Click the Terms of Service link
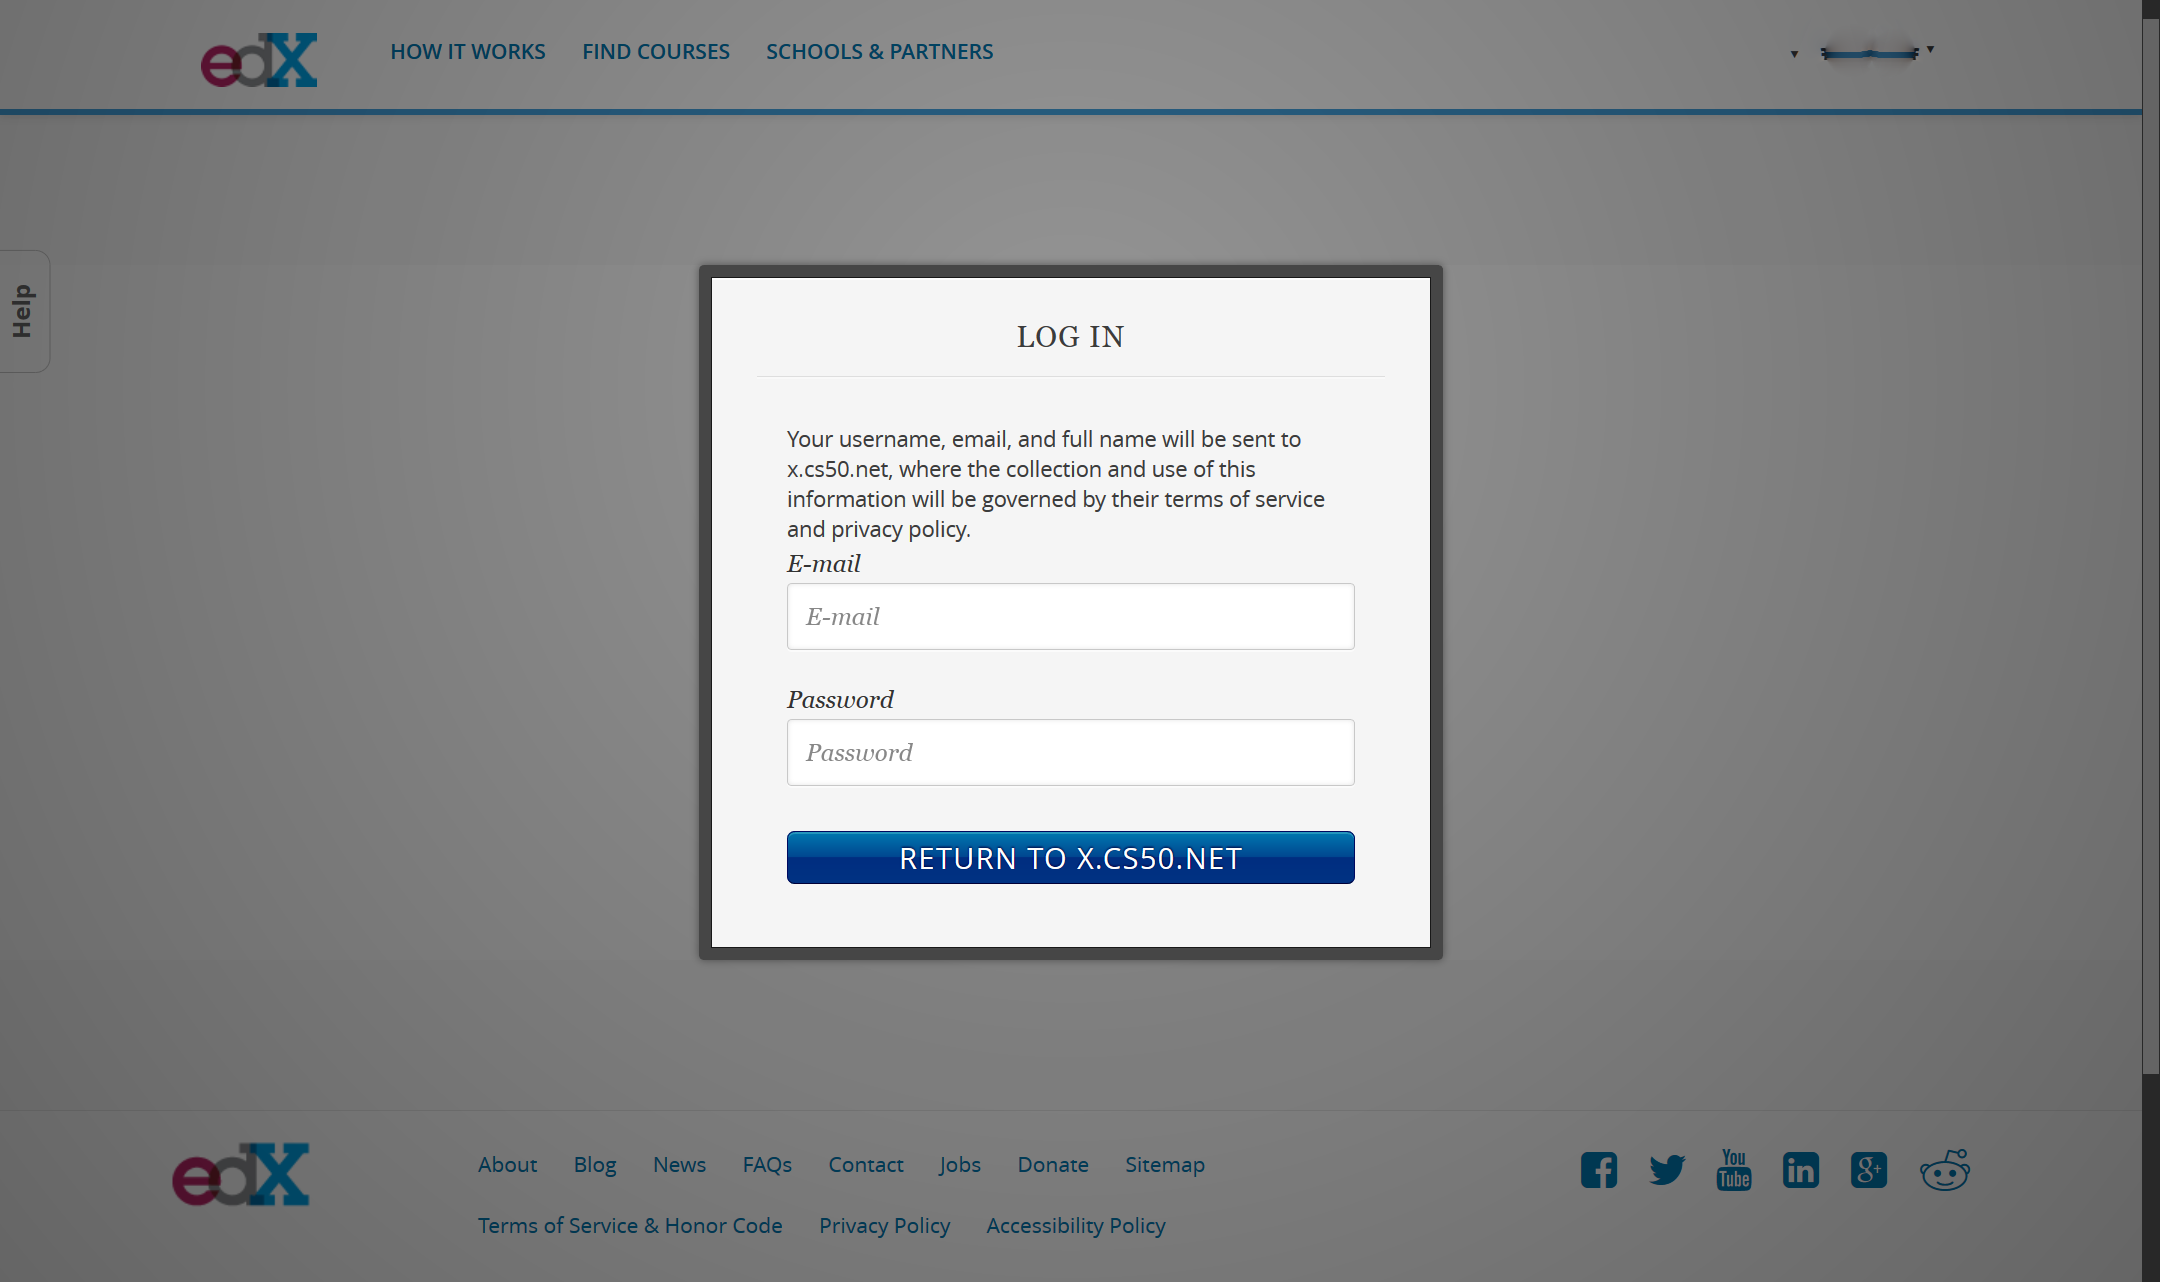The image size is (2160, 1282). coord(630,1224)
